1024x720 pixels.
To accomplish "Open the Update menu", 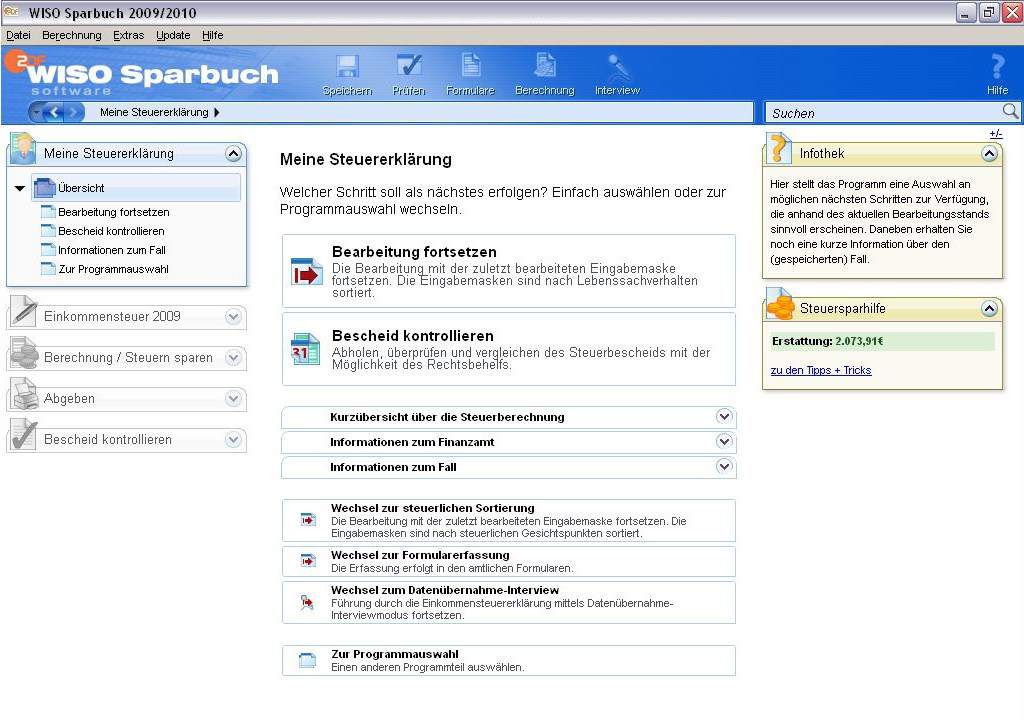I will point(172,35).
